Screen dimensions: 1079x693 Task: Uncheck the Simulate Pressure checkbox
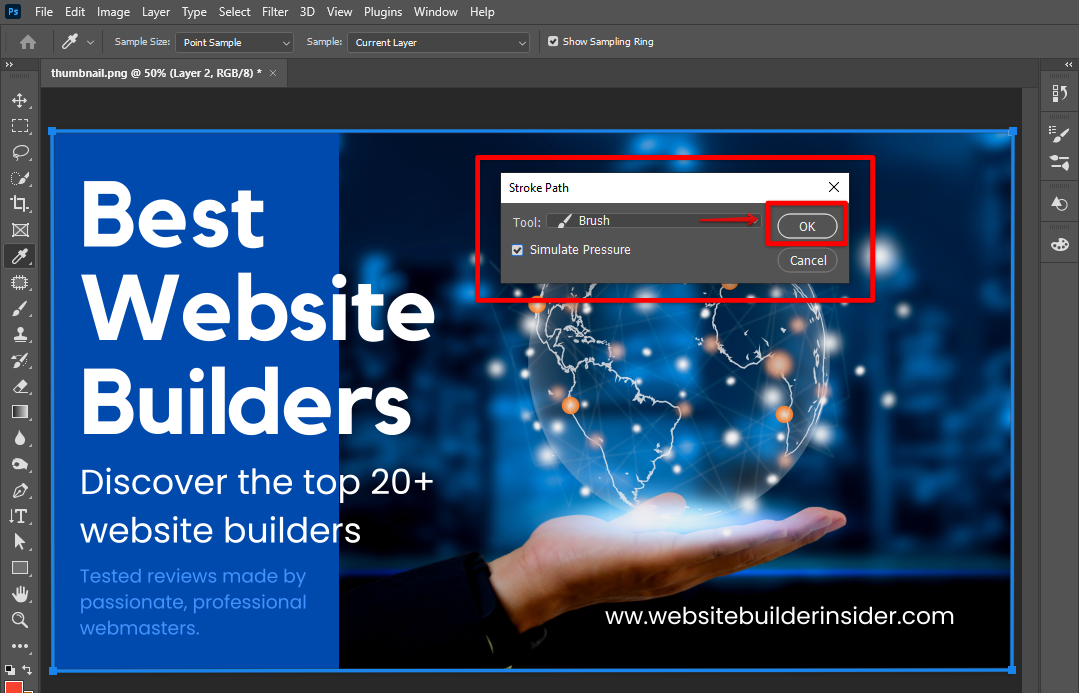[x=517, y=250]
